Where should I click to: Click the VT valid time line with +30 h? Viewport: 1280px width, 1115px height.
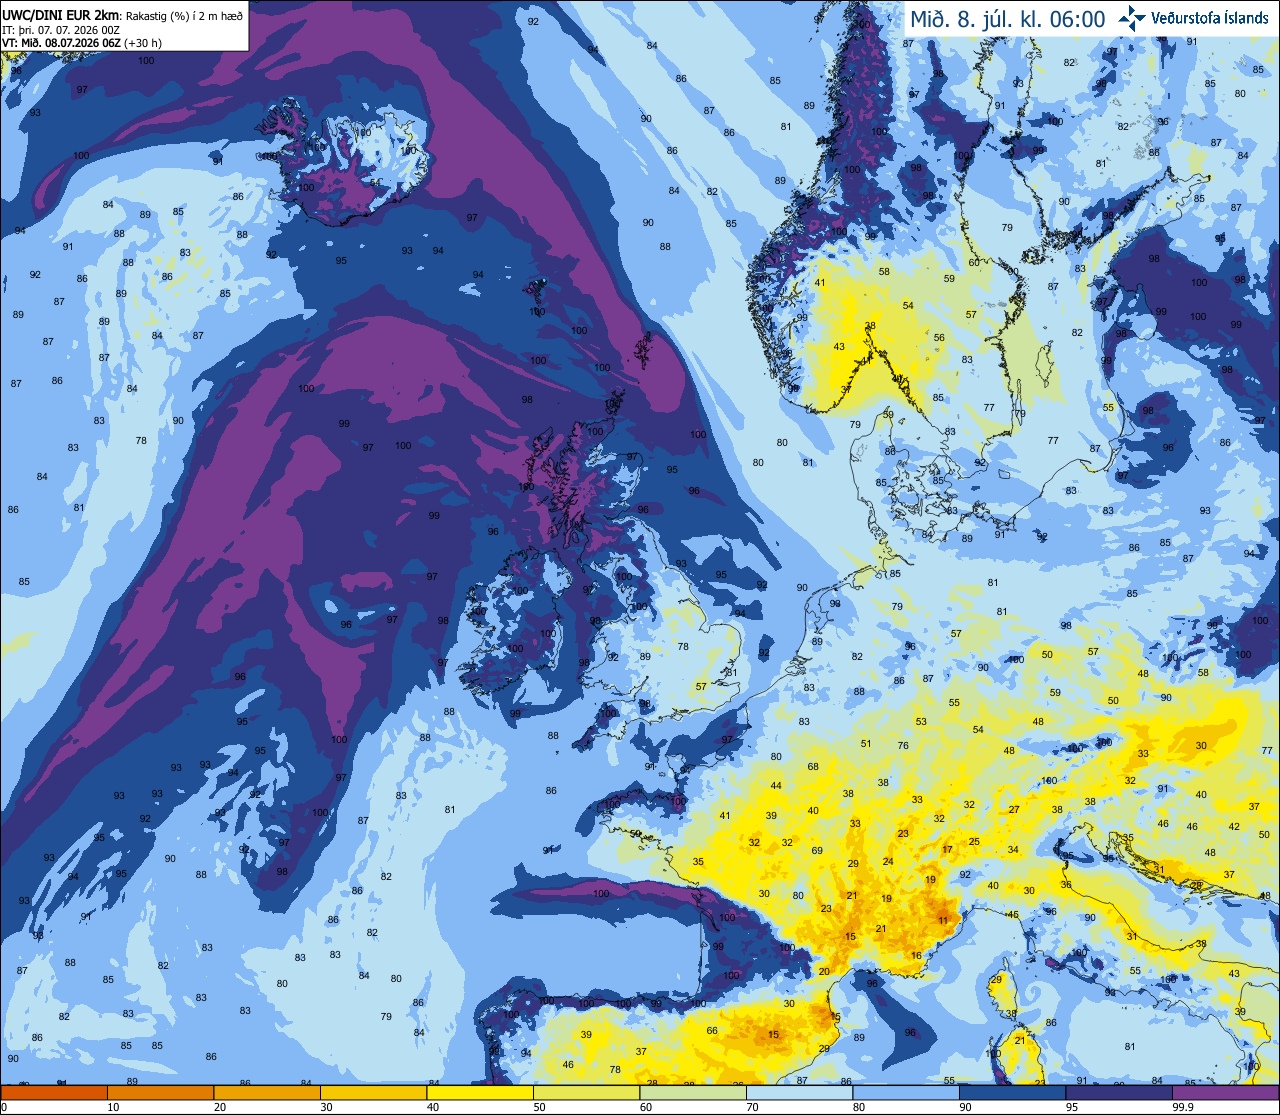(x=82, y=42)
